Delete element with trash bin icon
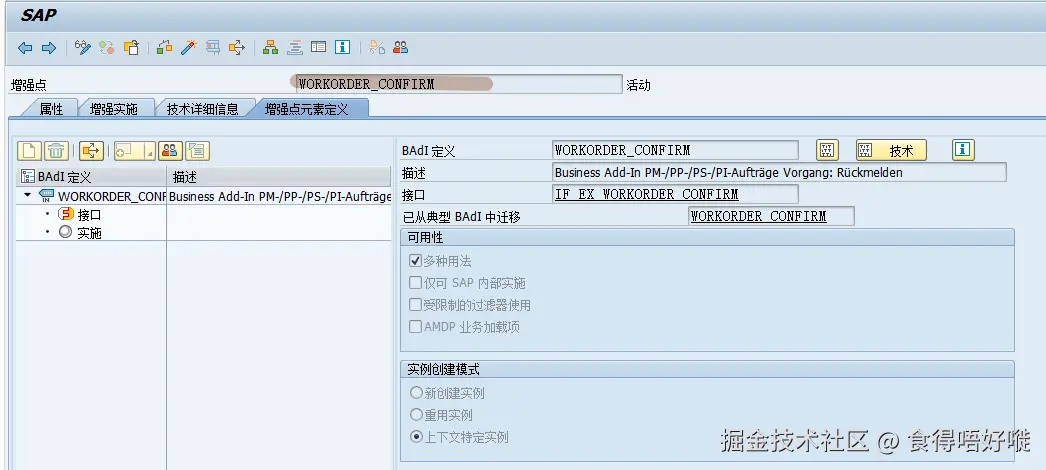1046x470 pixels. [57, 151]
